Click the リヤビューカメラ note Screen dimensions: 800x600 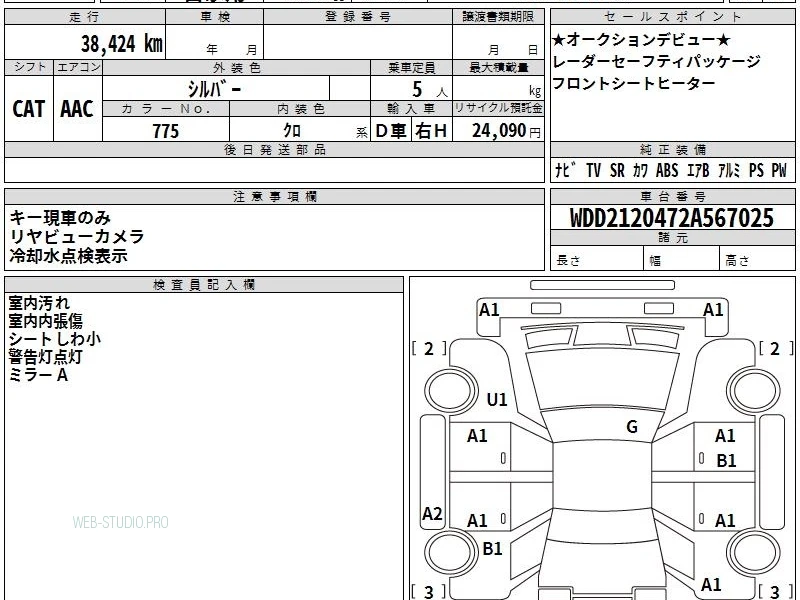[x=77, y=237]
